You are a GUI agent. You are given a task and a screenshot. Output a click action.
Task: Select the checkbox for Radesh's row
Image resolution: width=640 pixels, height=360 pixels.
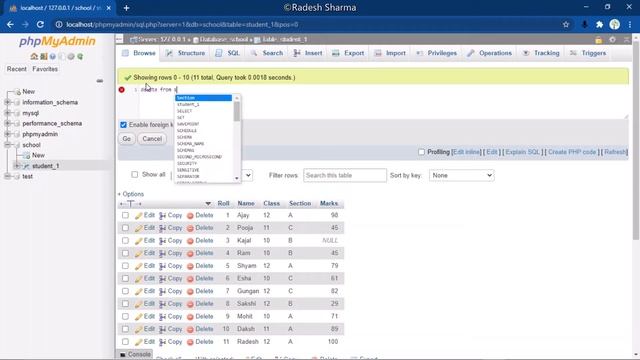coord(125,342)
